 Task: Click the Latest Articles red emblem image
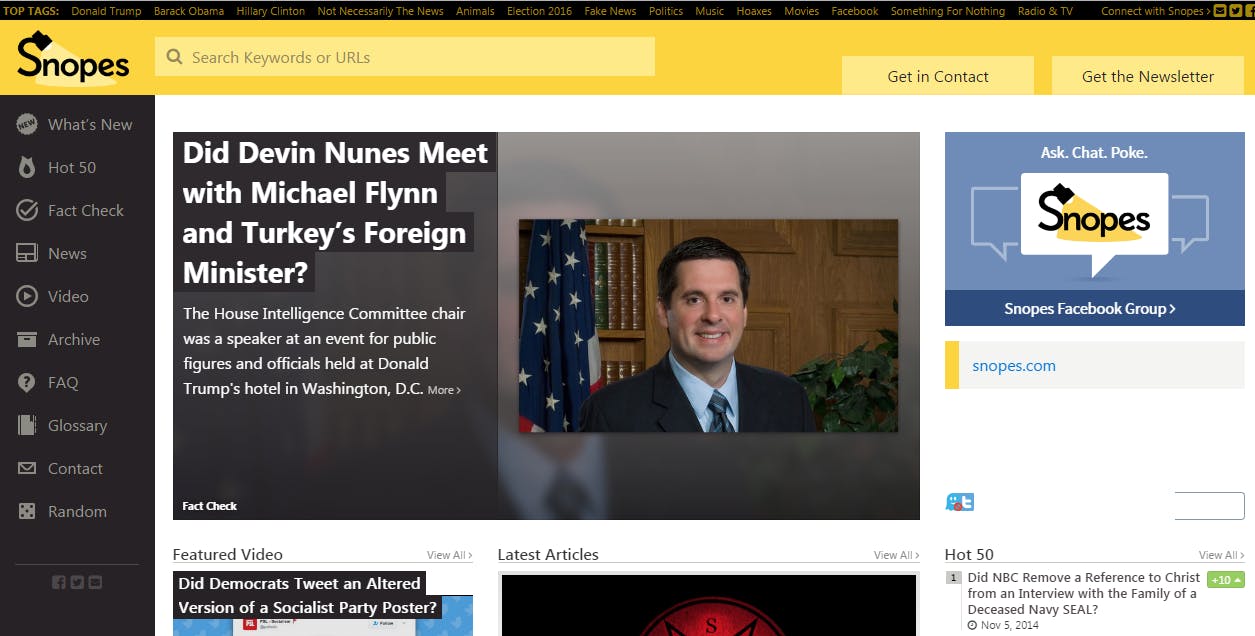[x=708, y=605]
